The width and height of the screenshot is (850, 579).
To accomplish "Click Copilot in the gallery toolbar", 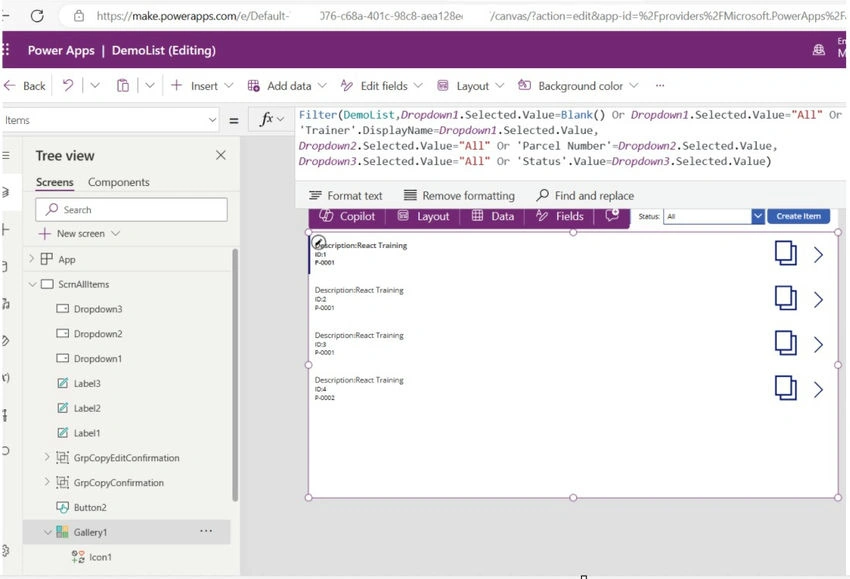I will pyautogui.click(x=347, y=216).
